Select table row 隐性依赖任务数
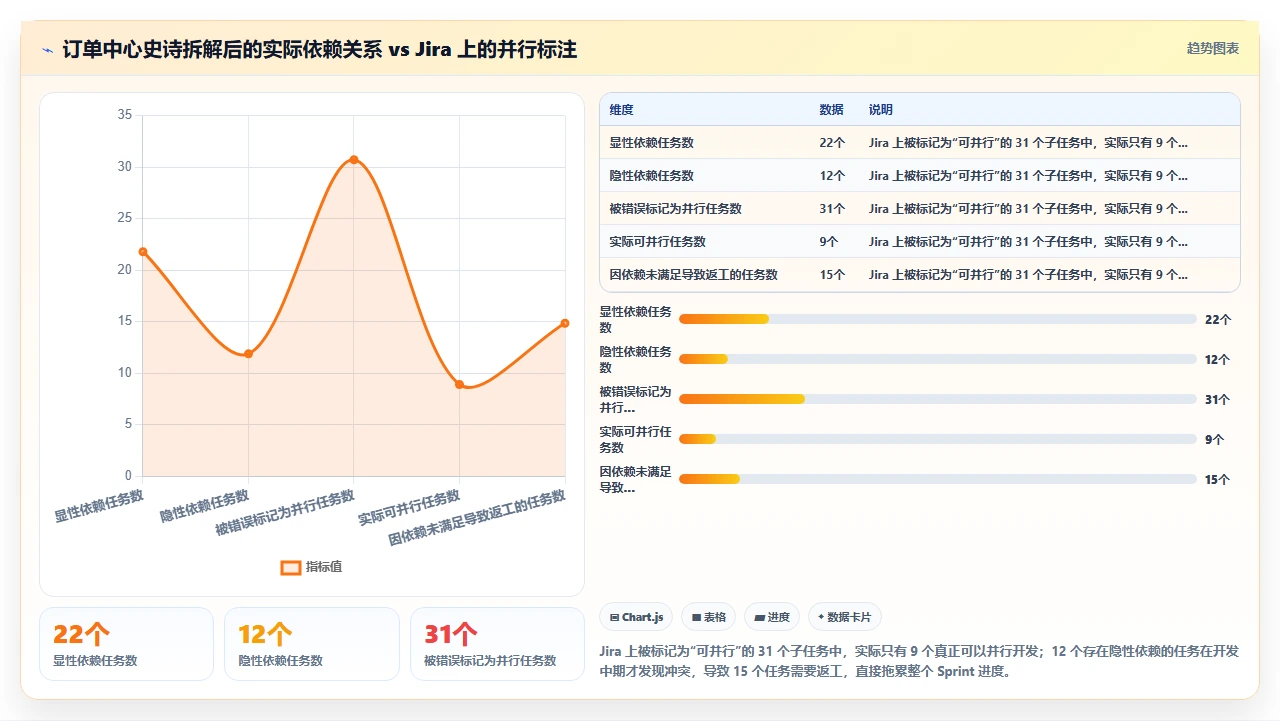The width and height of the screenshot is (1280, 721). [920, 176]
